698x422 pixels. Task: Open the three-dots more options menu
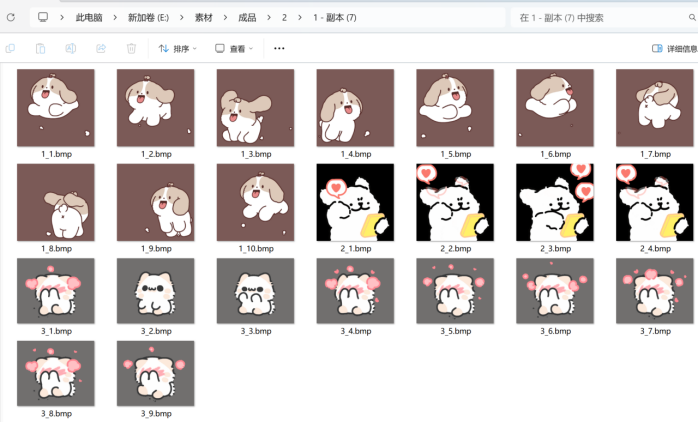click(x=279, y=48)
